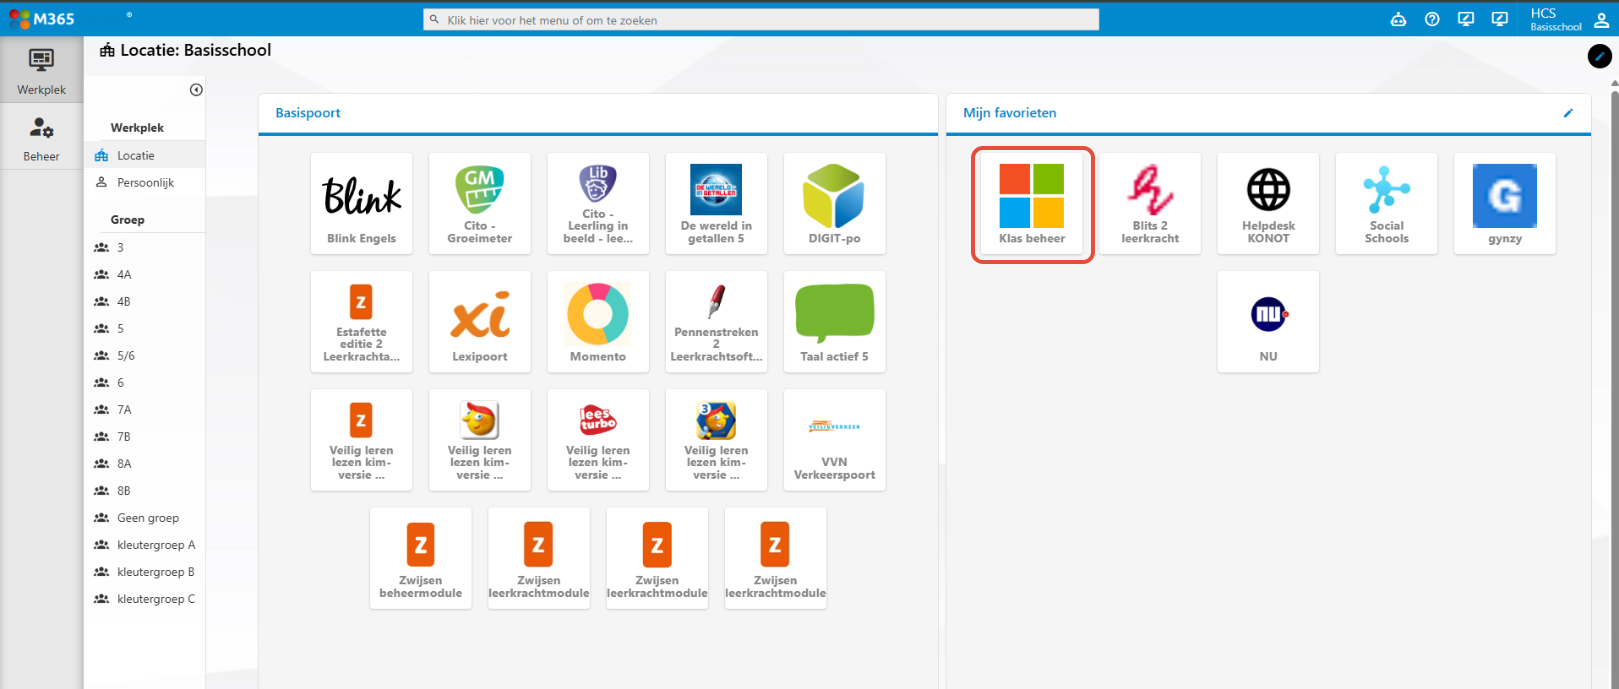Click the menu search field
This screenshot has width=1619, height=689.
pos(761,19)
